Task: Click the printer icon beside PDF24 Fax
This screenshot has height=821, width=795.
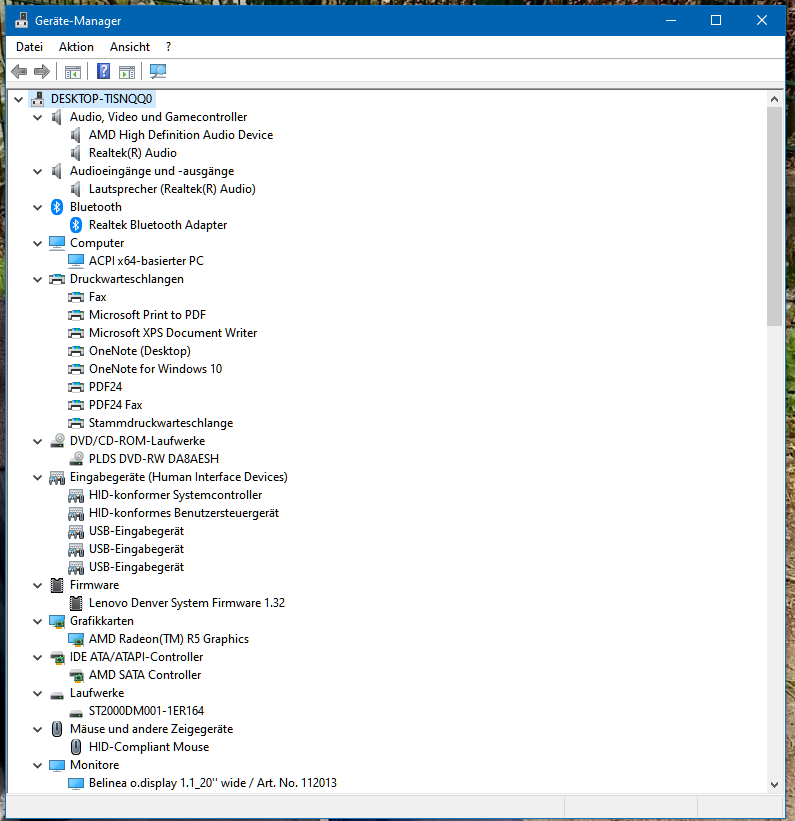Action: 76,405
